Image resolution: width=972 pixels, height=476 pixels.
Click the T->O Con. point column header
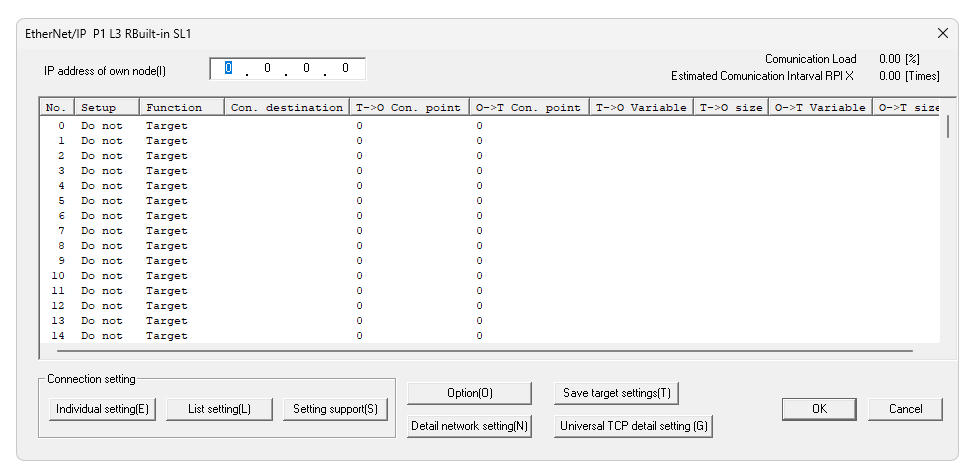coord(409,108)
